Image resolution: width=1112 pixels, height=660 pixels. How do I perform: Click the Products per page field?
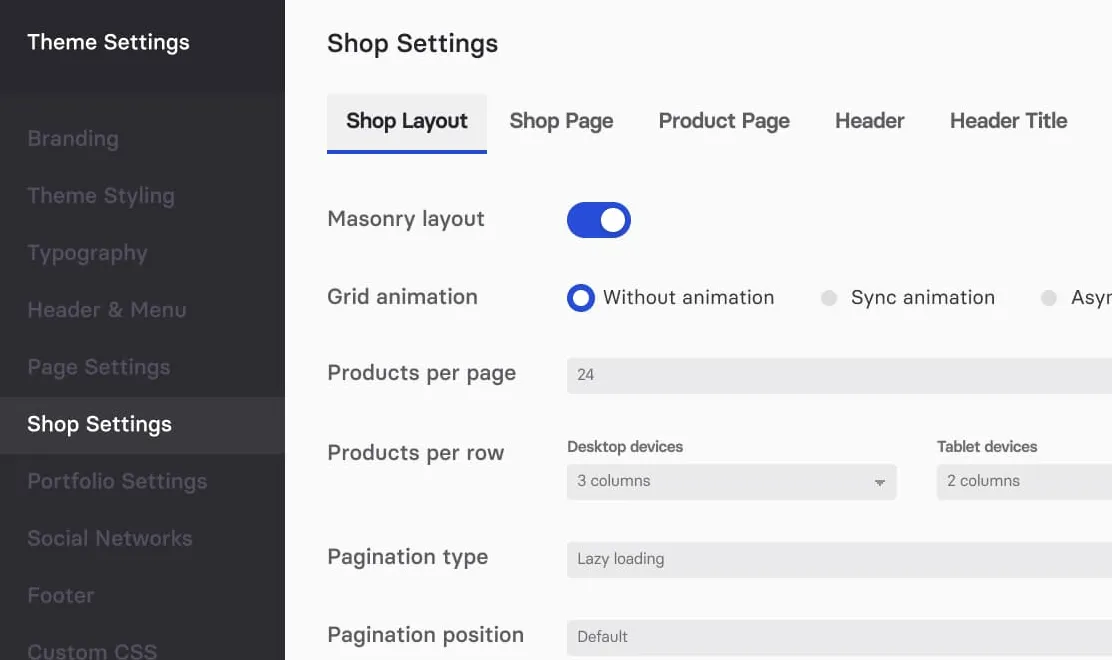[x=839, y=375]
